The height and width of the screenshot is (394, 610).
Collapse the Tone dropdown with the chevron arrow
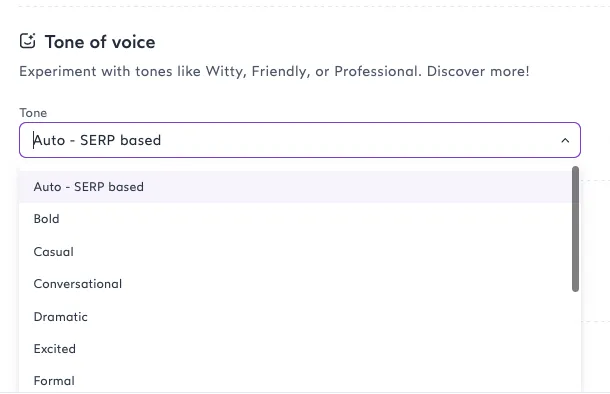tap(565, 140)
